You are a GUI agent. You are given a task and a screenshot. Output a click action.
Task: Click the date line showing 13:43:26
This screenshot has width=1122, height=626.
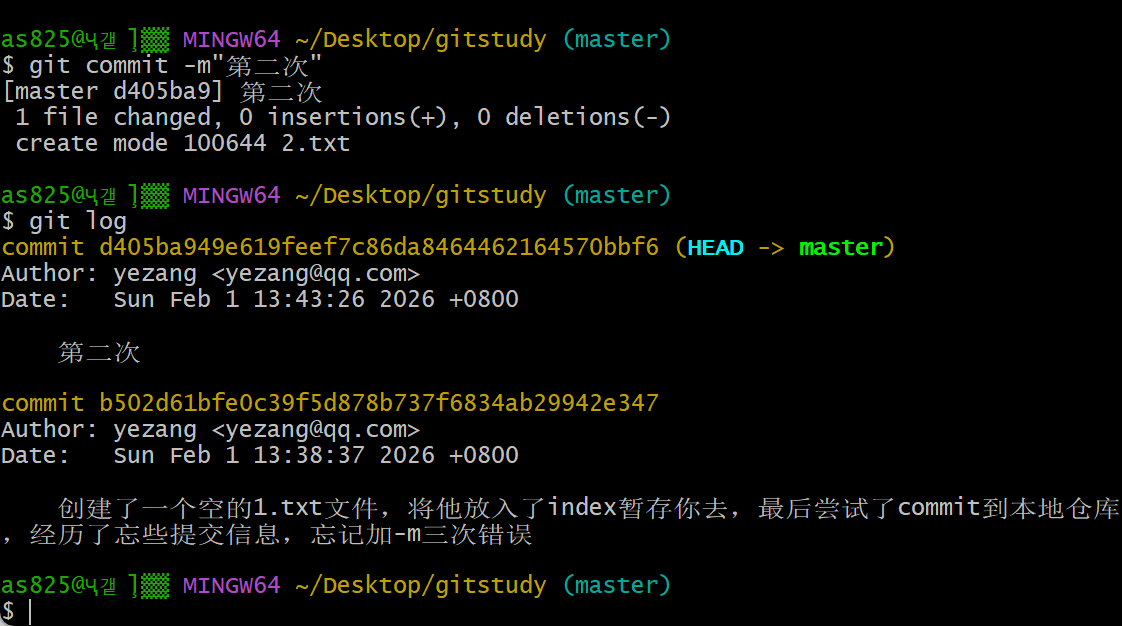pyautogui.click(x=260, y=299)
